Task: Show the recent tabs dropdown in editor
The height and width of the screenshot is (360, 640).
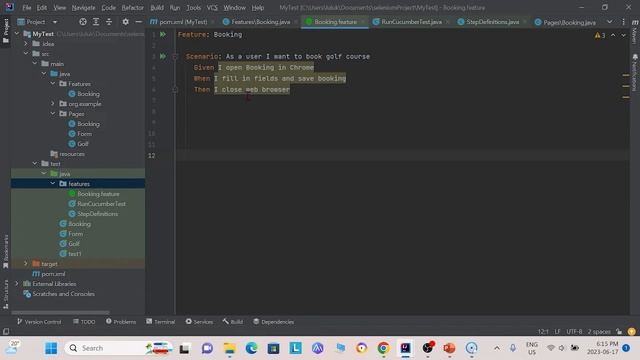Action: click(x=609, y=22)
